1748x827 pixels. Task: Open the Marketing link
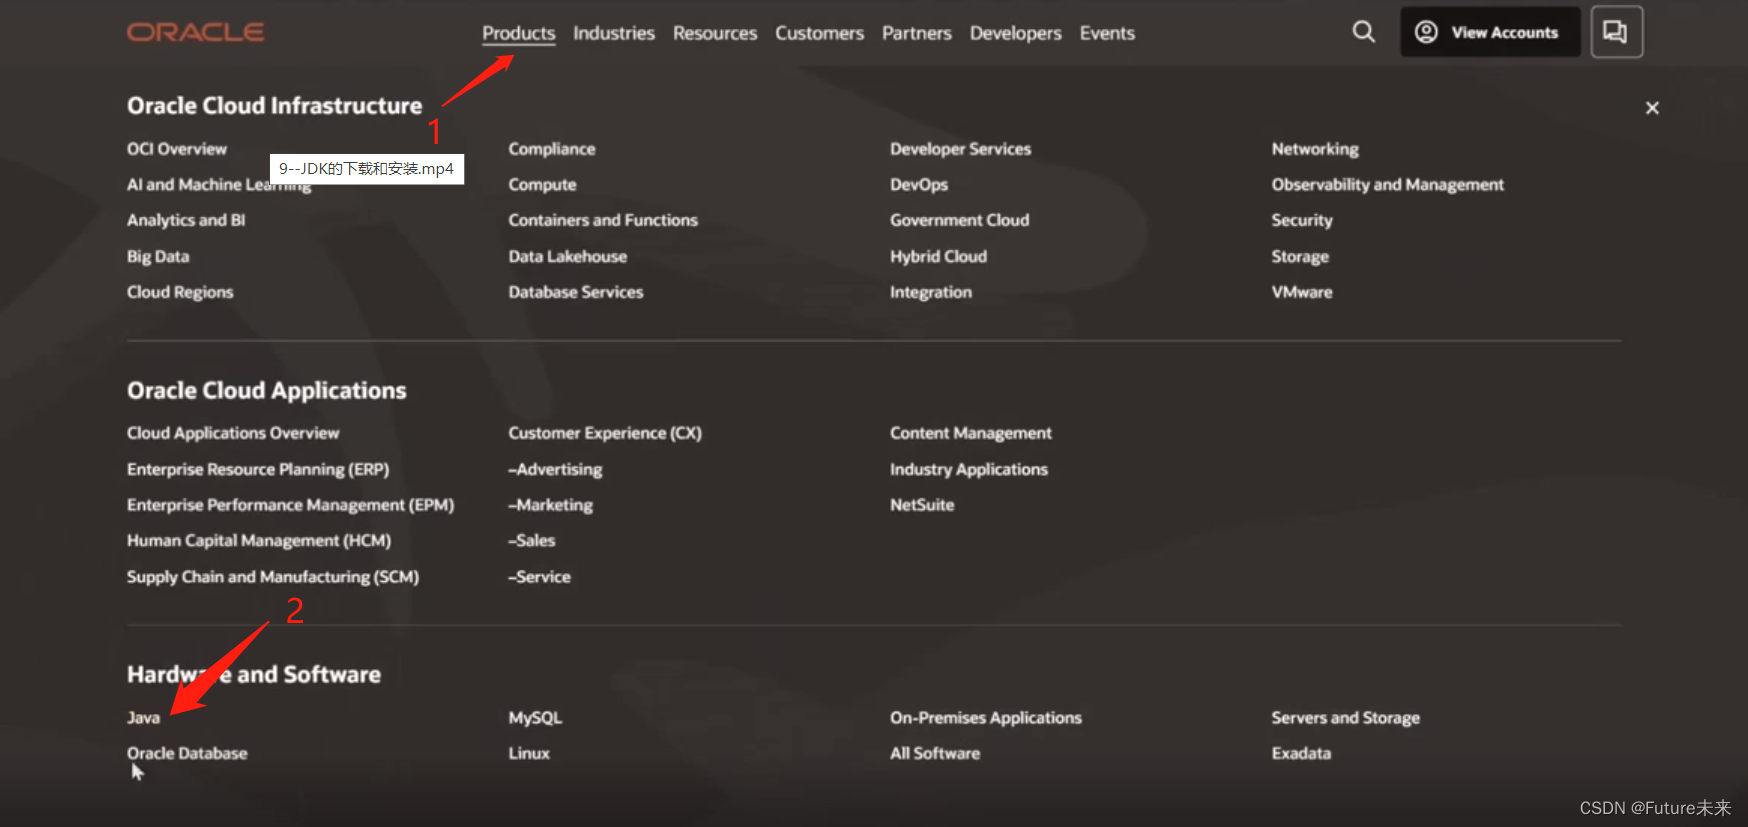pos(550,505)
